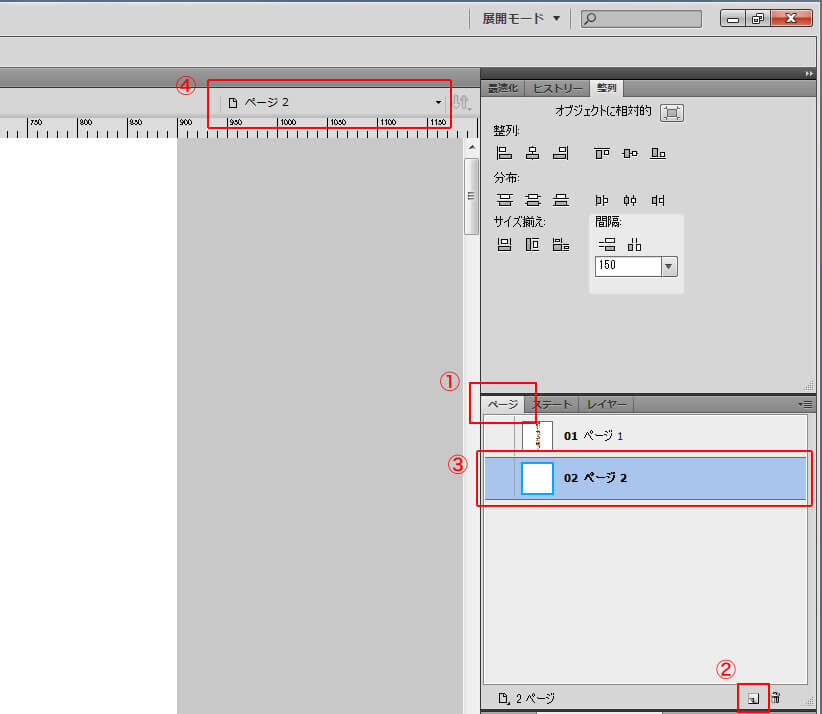This screenshot has width=822, height=714.
Task: Distribute objects by vertical centers
Action: click(532, 199)
